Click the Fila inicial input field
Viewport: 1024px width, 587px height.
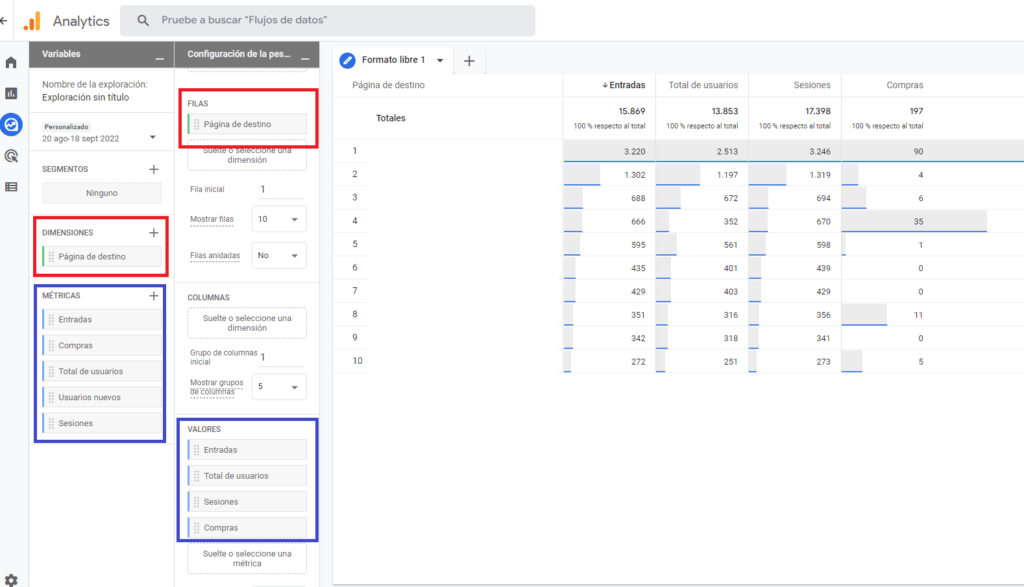(x=281, y=189)
